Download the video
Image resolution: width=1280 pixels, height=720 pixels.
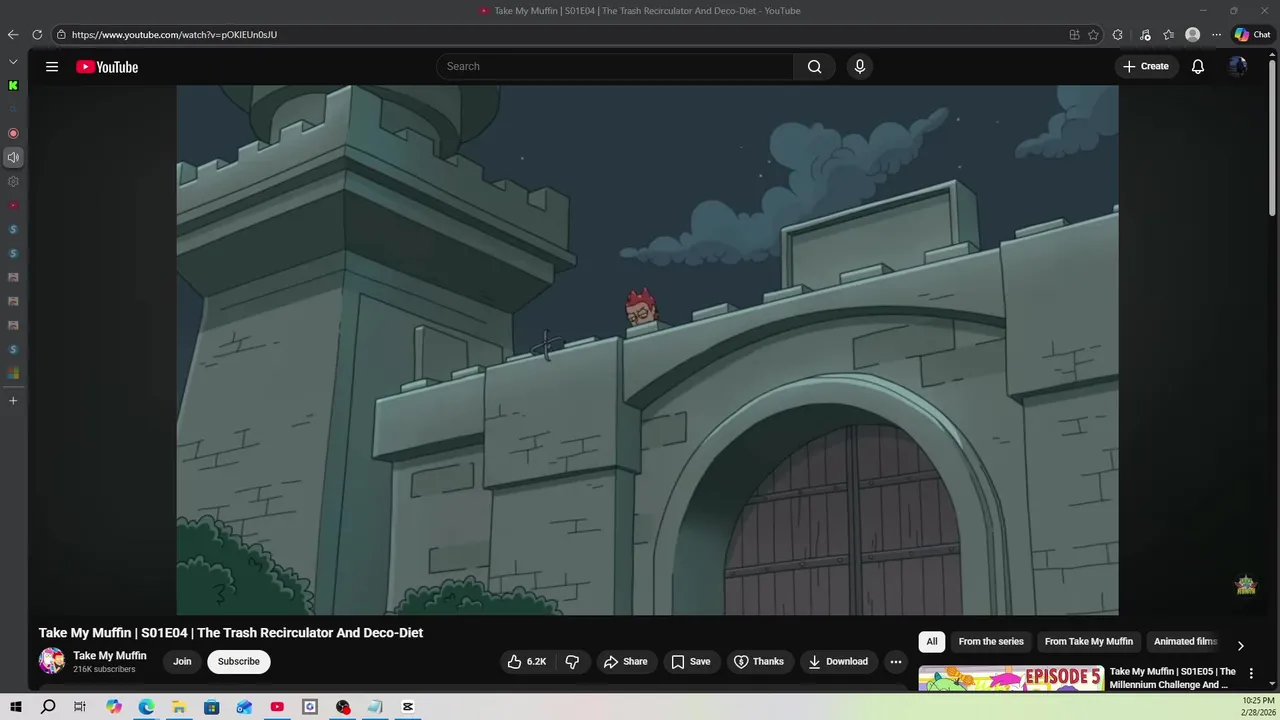(x=838, y=661)
